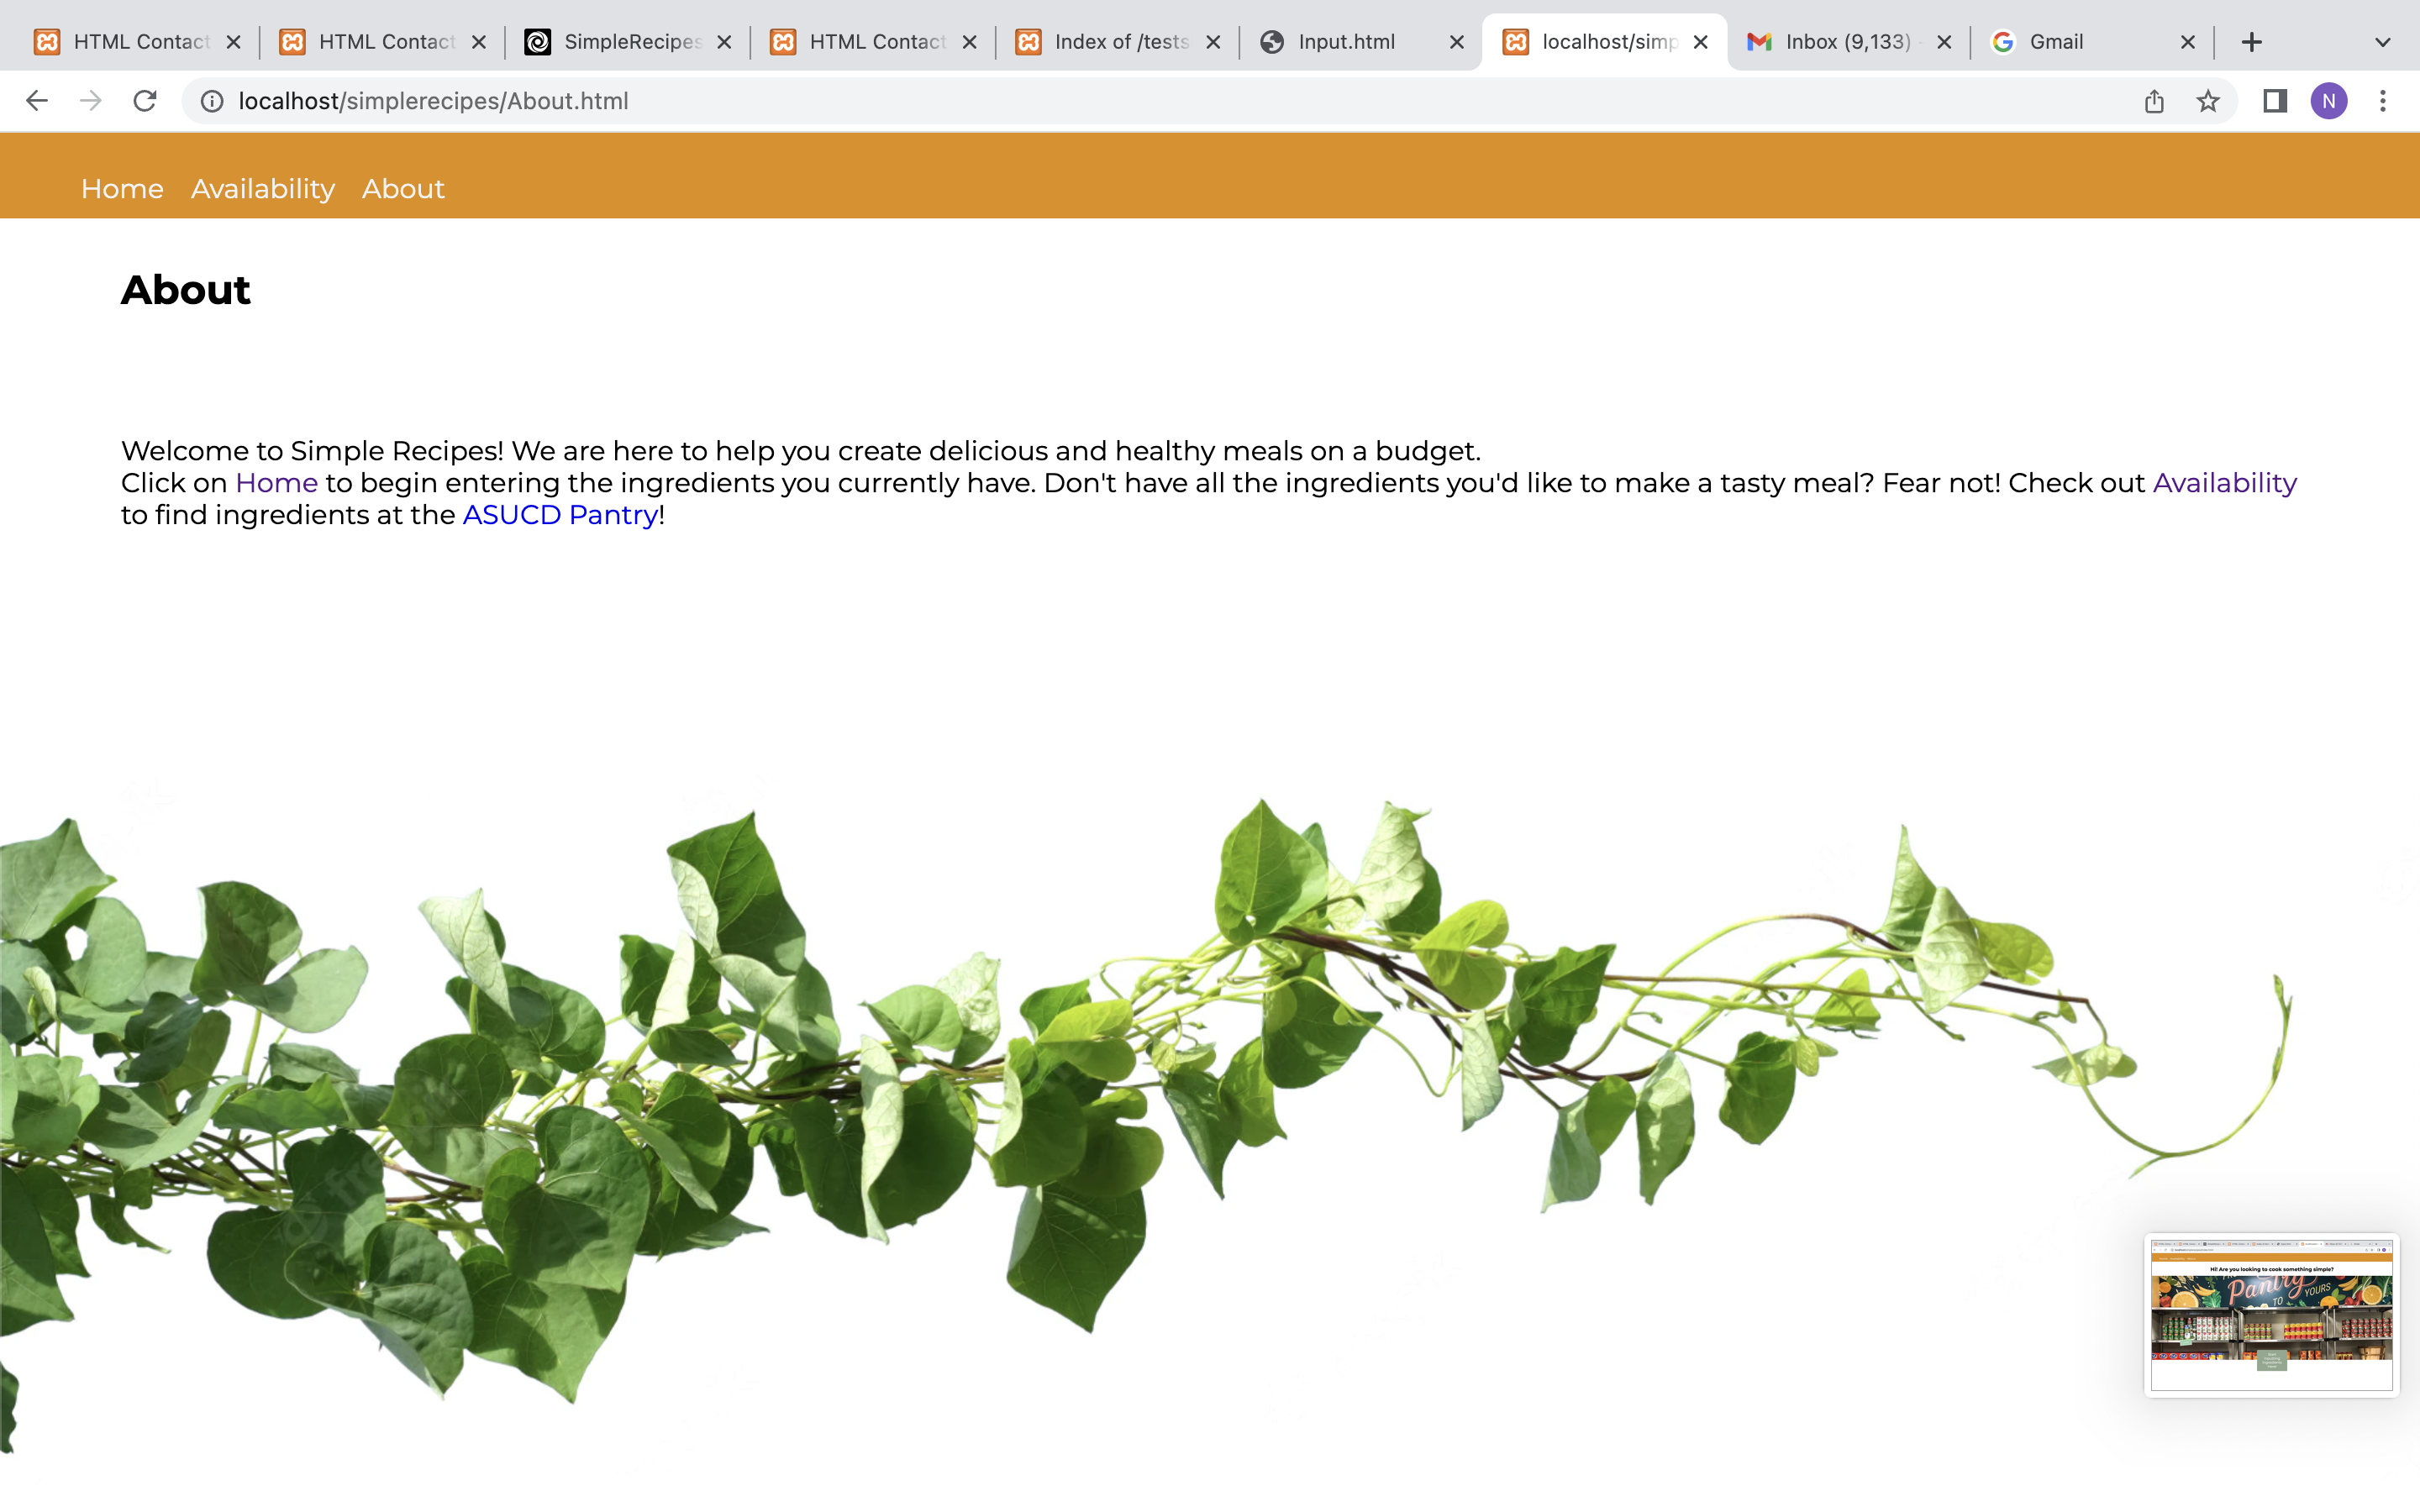Reload the current page
Screen dimensions: 2420x1512
point(145,101)
